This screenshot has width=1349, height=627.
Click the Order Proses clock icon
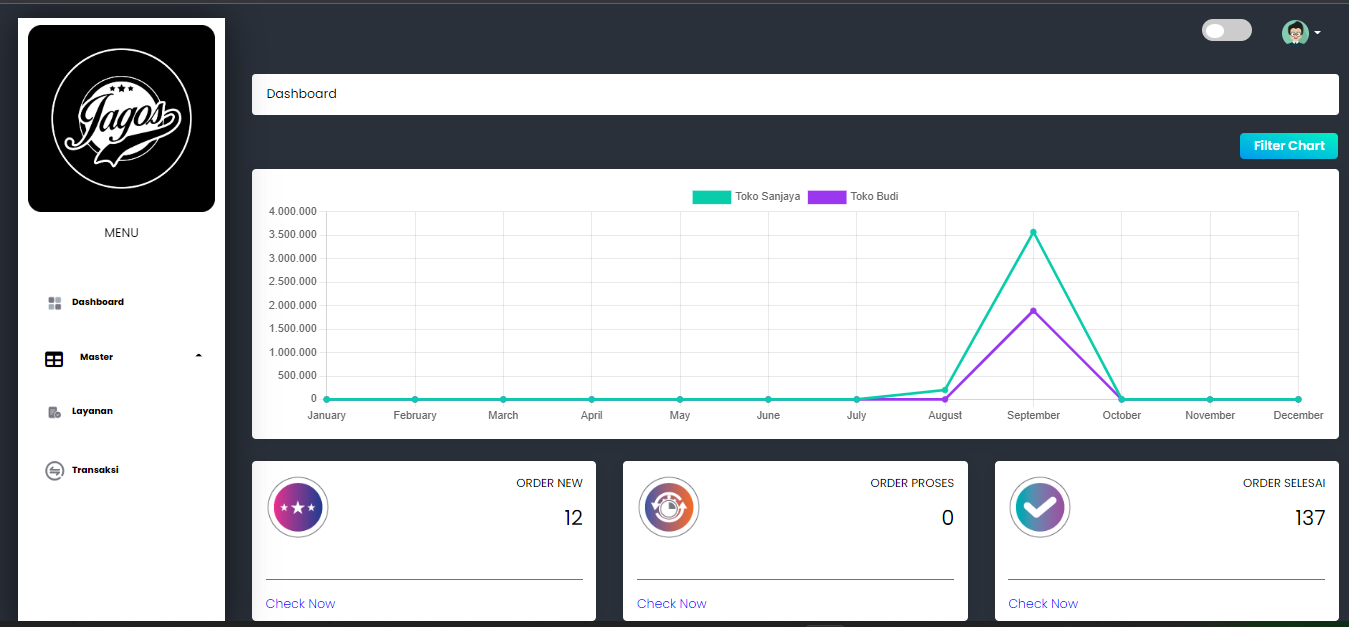pyautogui.click(x=668, y=507)
